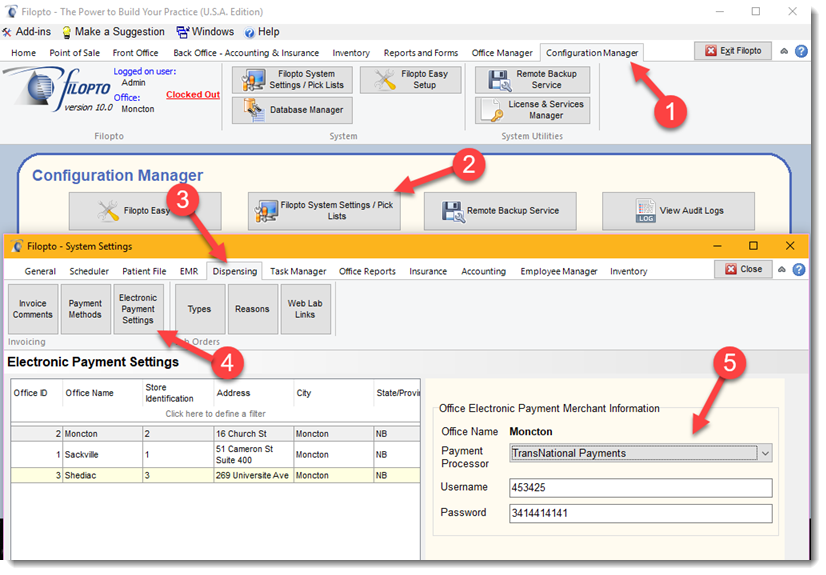The height and width of the screenshot is (575, 826).
Task: Open the Employee Manager settings tab
Action: (x=558, y=272)
